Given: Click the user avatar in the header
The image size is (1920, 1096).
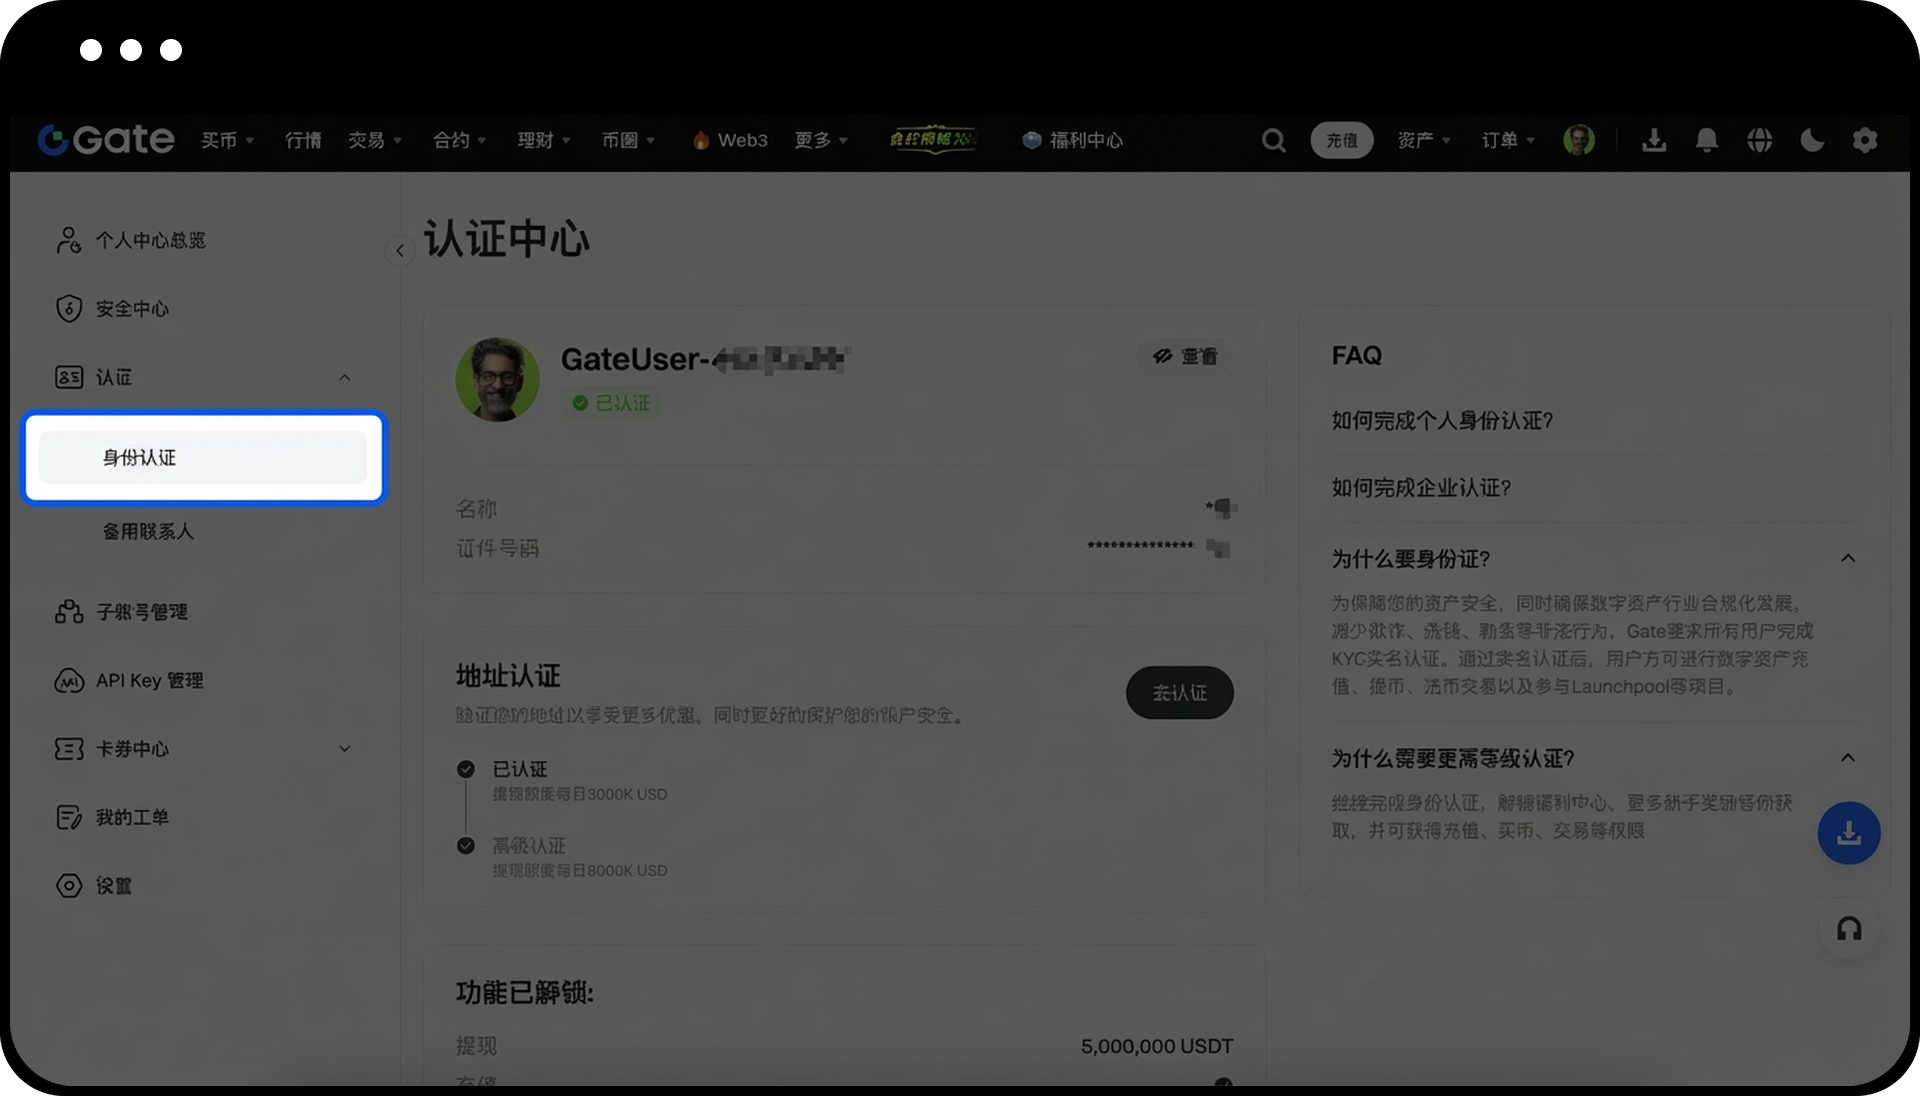Looking at the screenshot, I should (x=1579, y=140).
